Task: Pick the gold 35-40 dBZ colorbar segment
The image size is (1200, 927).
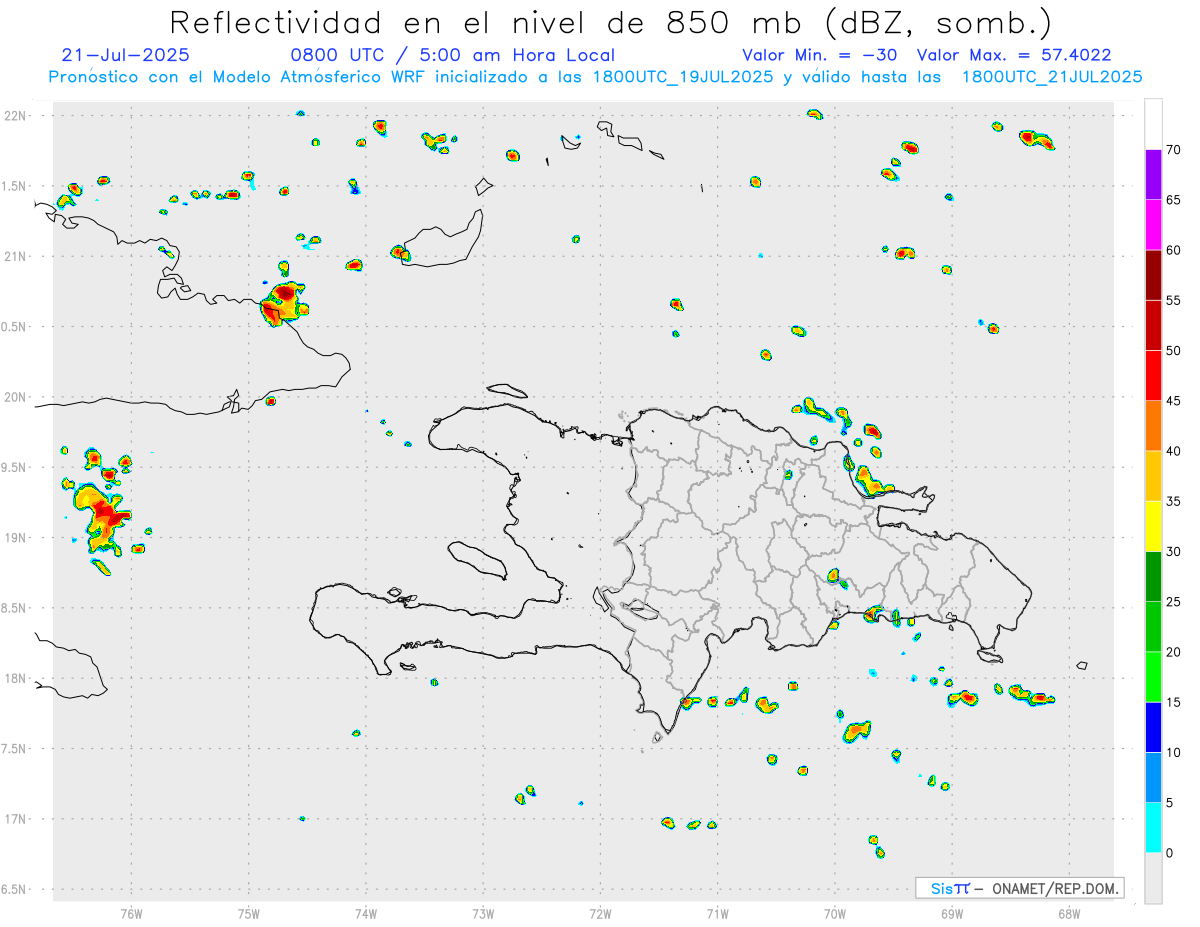Action: (x=1153, y=476)
